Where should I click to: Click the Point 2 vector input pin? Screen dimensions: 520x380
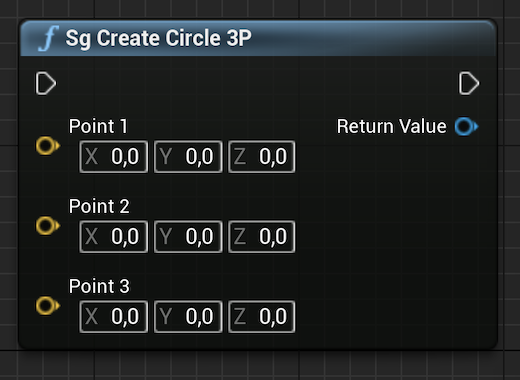pos(48,226)
